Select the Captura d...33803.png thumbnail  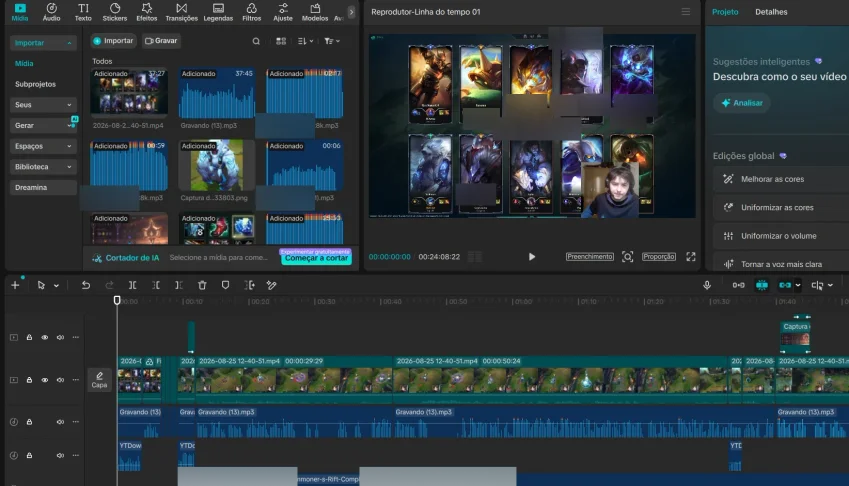tap(217, 166)
